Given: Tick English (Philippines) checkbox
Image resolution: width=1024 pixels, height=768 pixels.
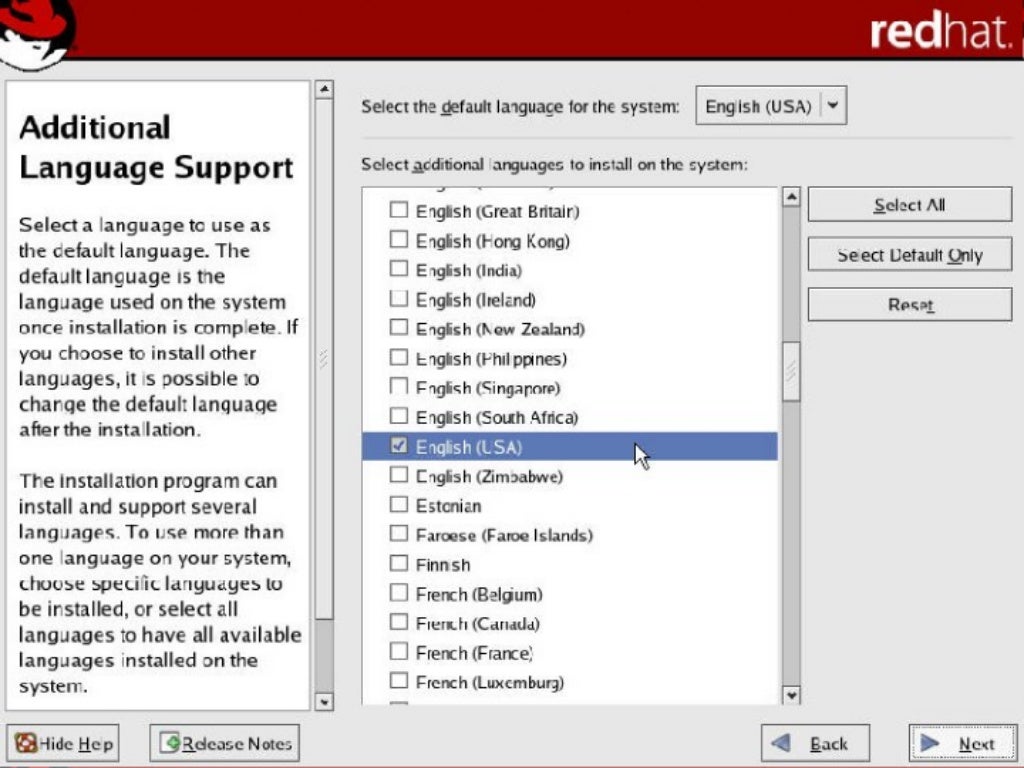Looking at the screenshot, I should [398, 357].
